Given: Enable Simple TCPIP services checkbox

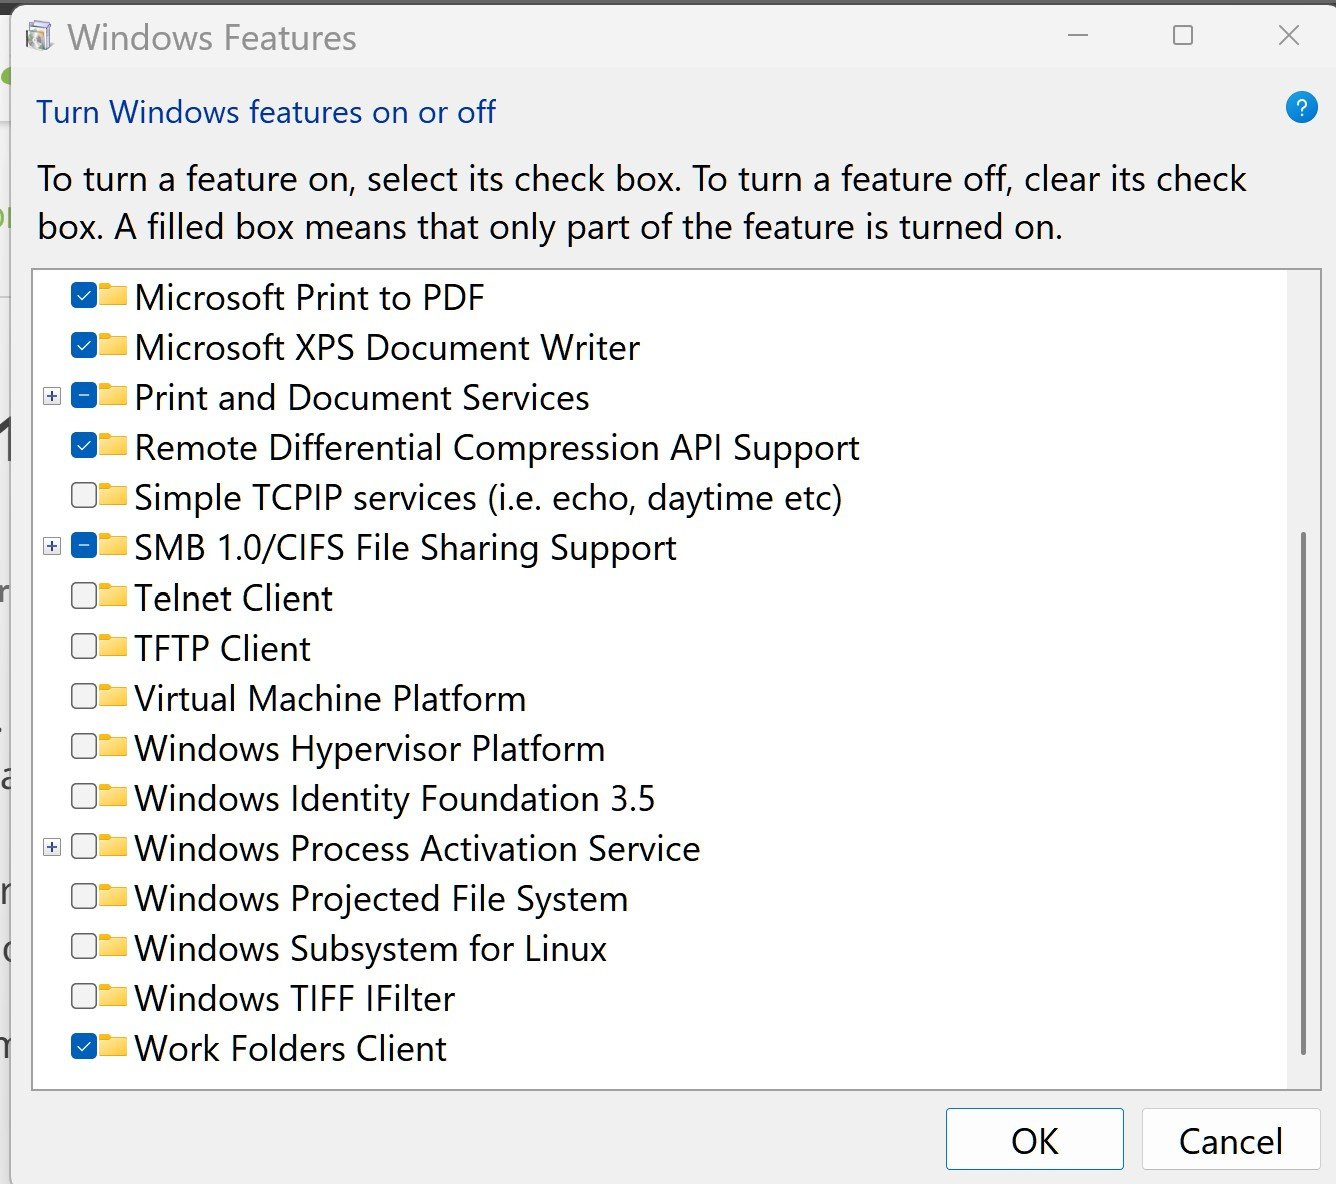Looking at the screenshot, I should [x=84, y=495].
